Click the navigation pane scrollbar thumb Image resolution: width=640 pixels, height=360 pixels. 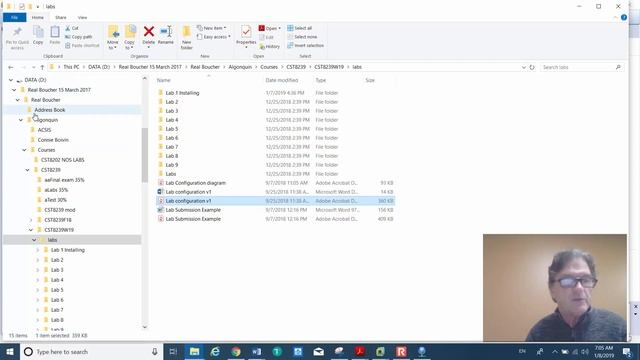[x=144, y=155]
